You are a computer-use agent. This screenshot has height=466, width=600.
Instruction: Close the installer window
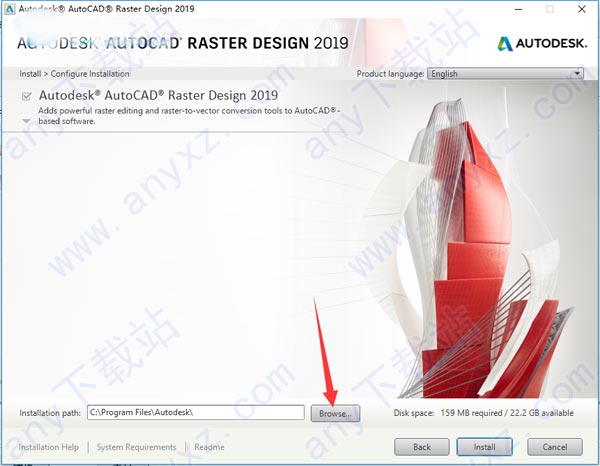pos(582,9)
